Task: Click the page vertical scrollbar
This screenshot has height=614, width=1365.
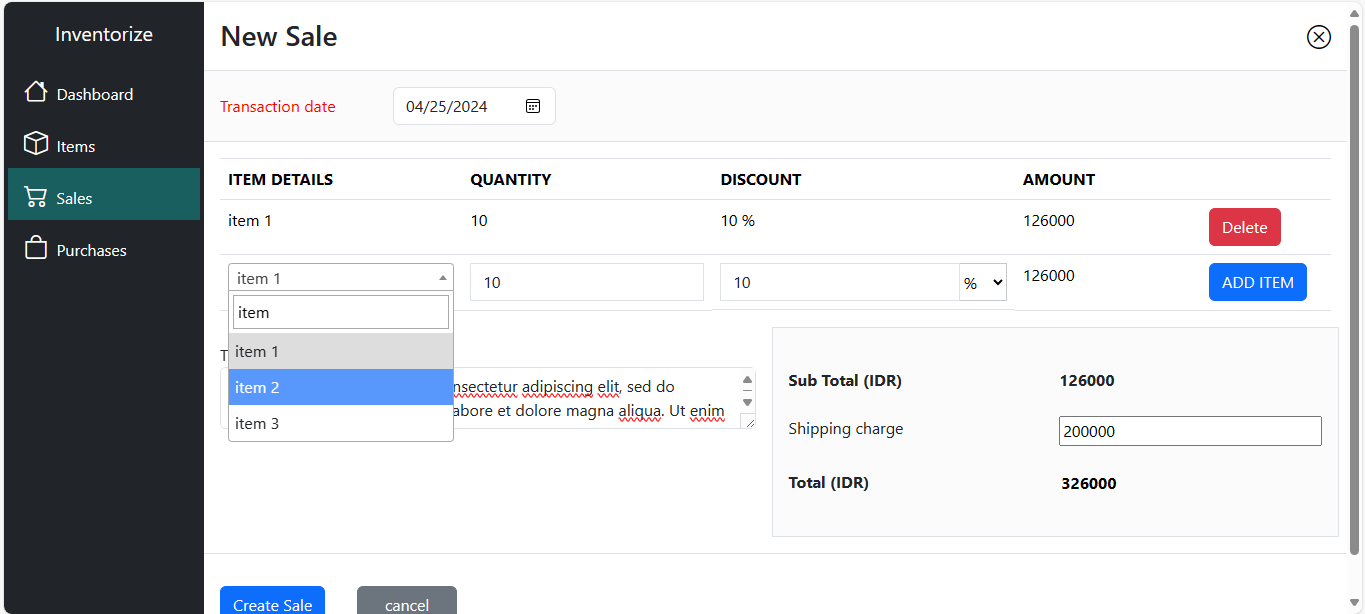Action: [1355, 290]
